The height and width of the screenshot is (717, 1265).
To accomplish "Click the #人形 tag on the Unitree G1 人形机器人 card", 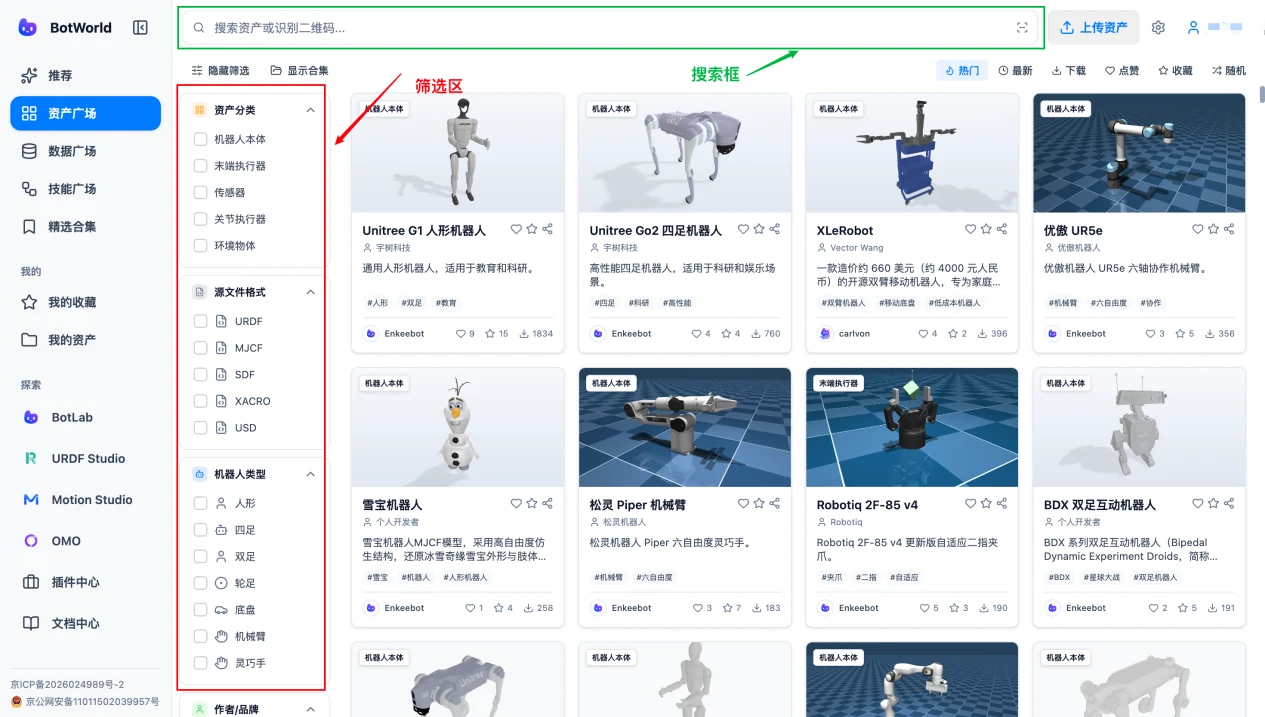I will click(x=378, y=303).
